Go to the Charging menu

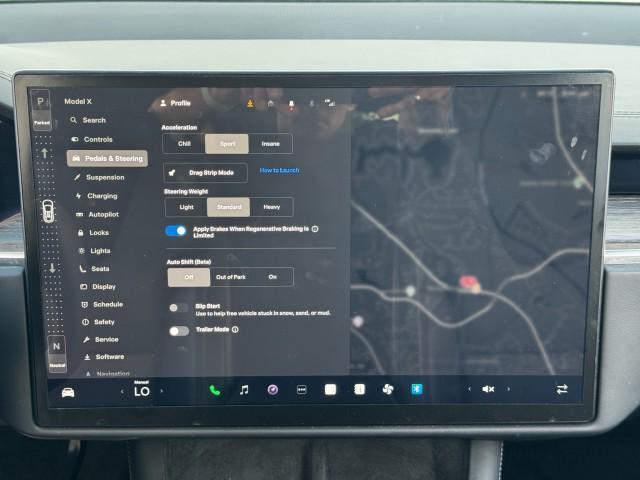(x=101, y=196)
